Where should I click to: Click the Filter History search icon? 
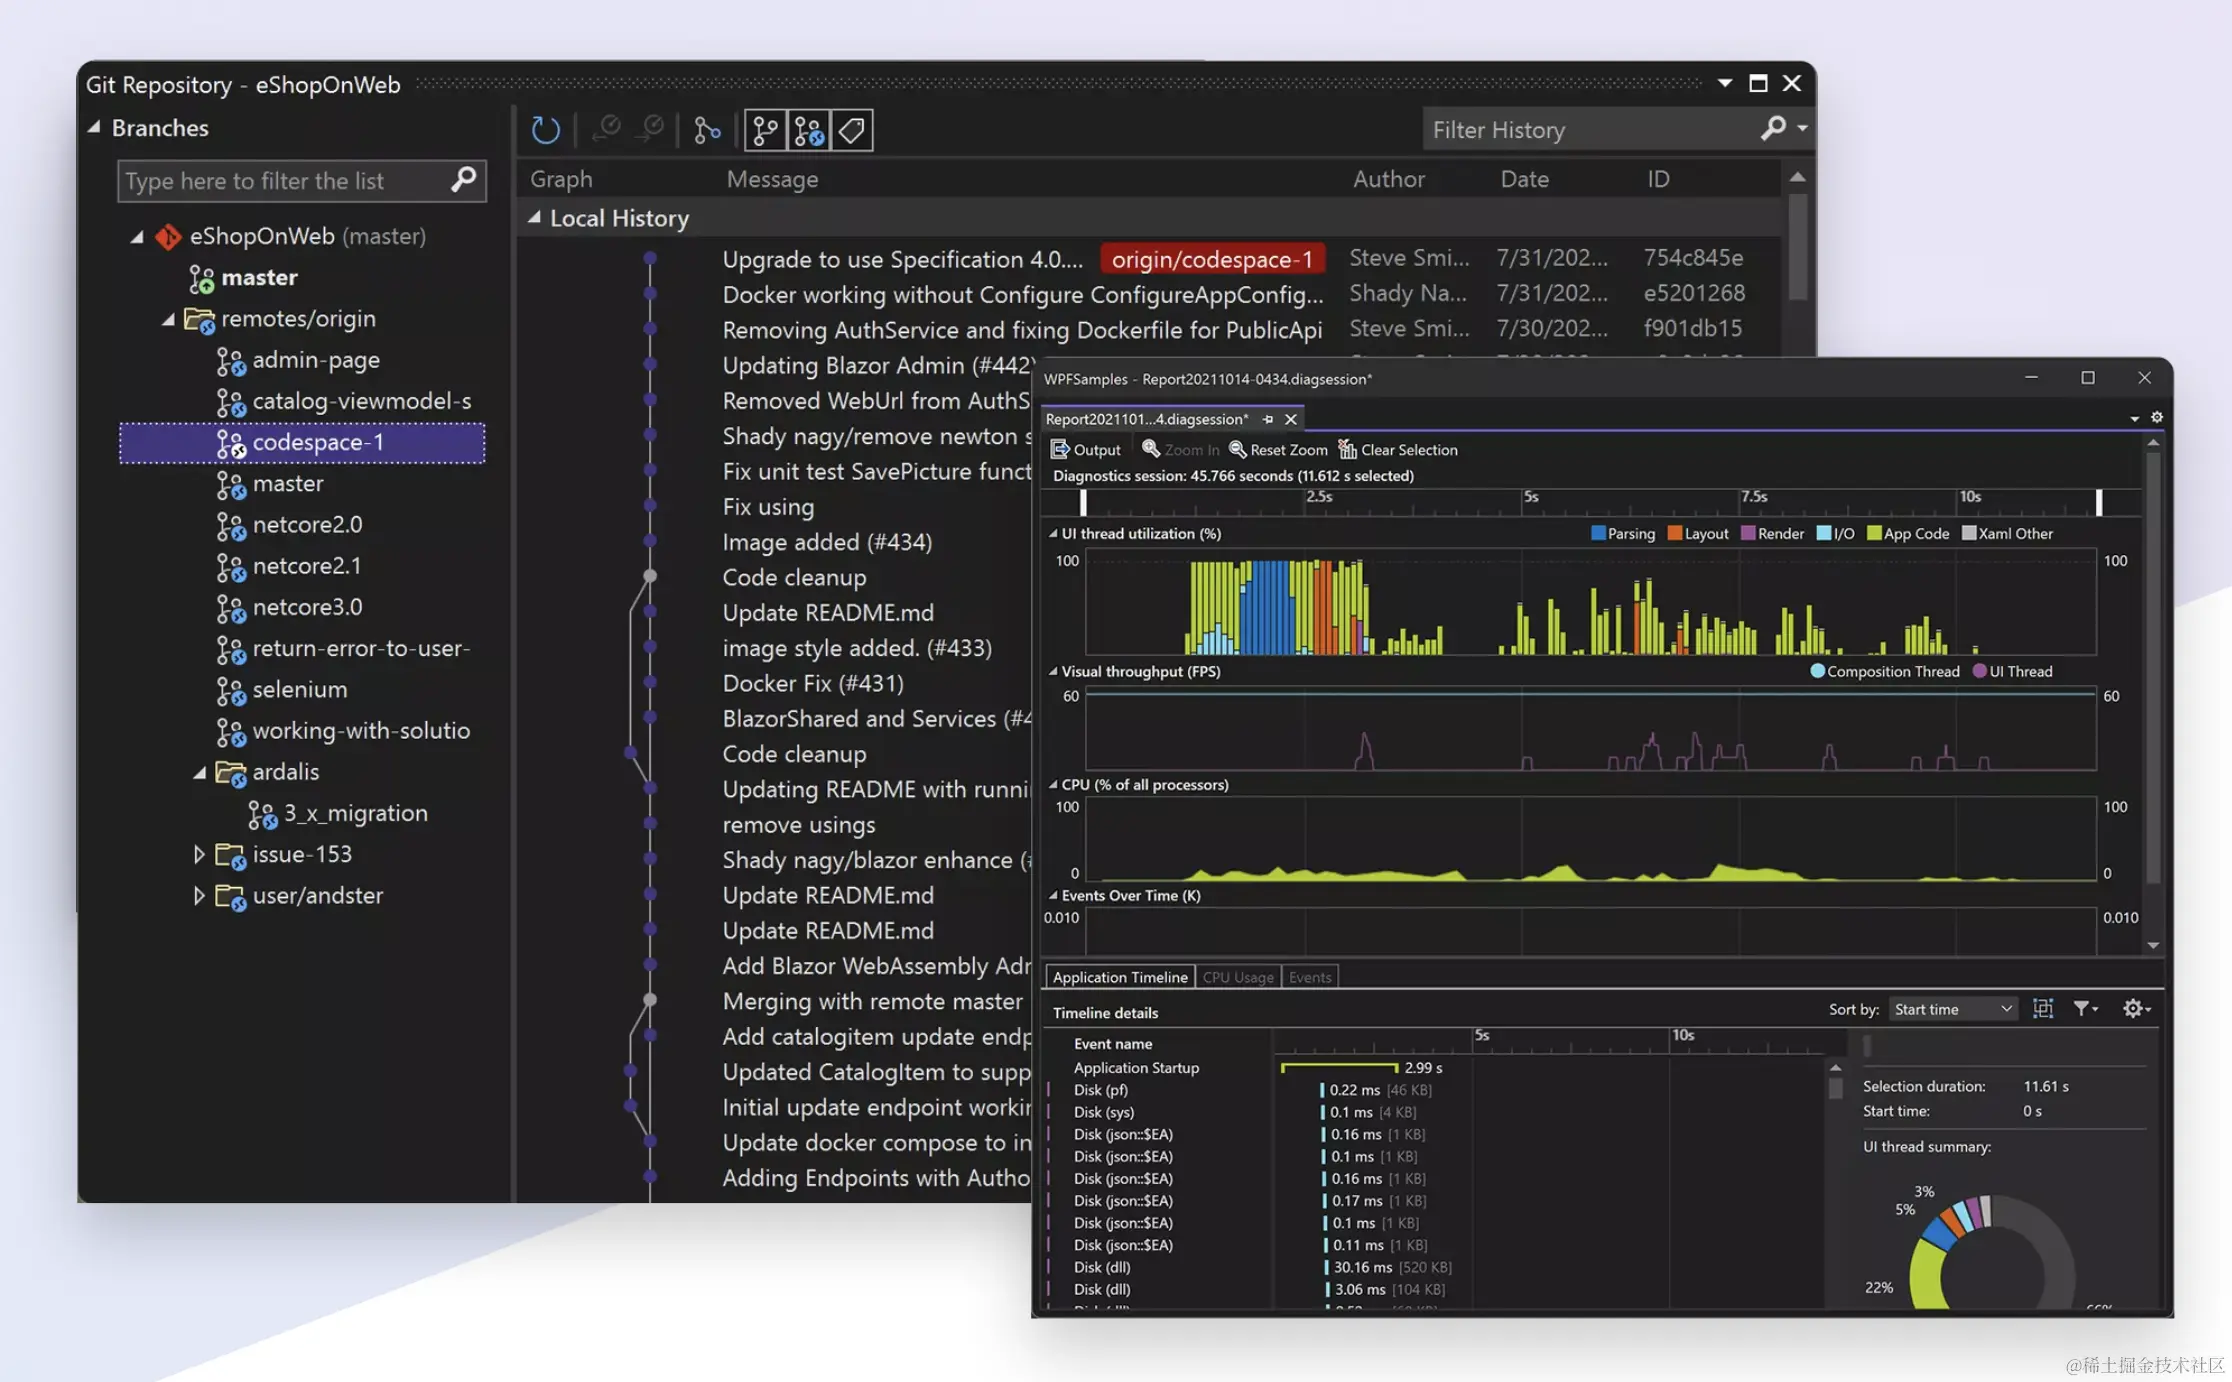tap(1773, 129)
